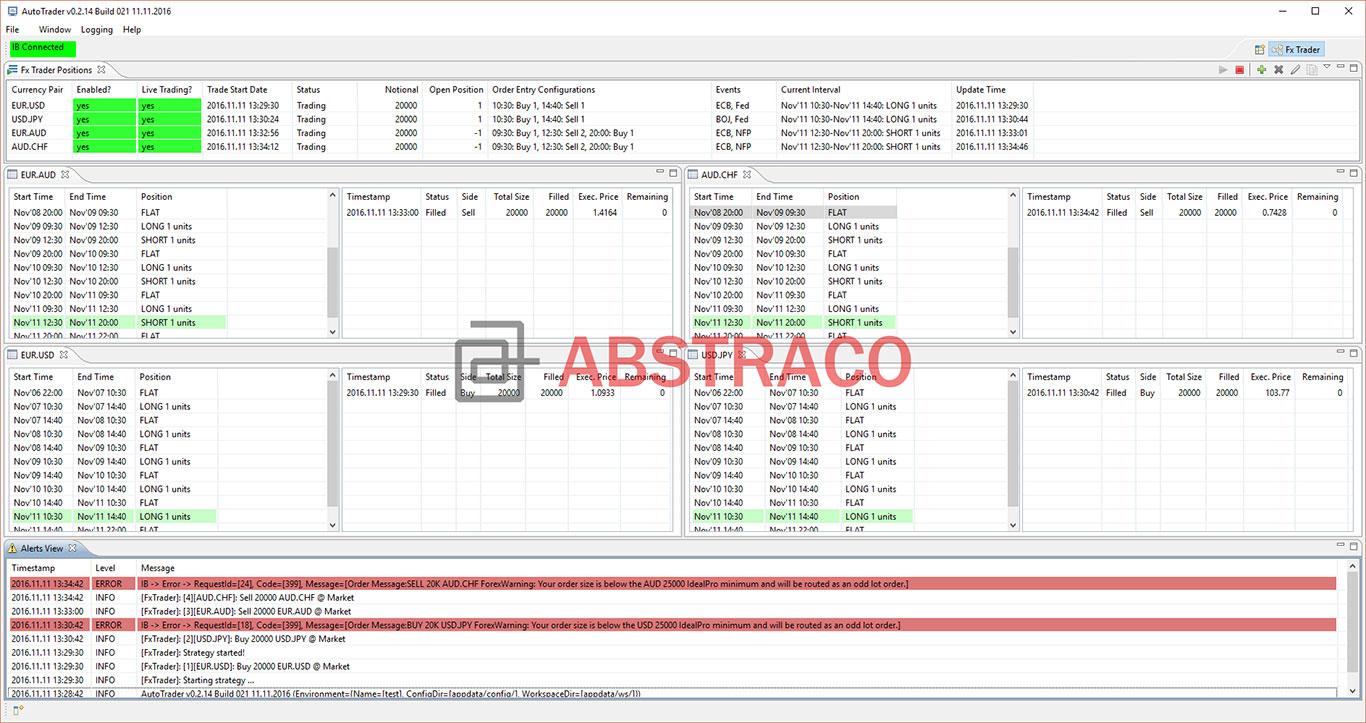This screenshot has width=1366, height=723.
Task: Maximize the EUR.AUD panel with its maximize icon
Action: tap(673, 172)
